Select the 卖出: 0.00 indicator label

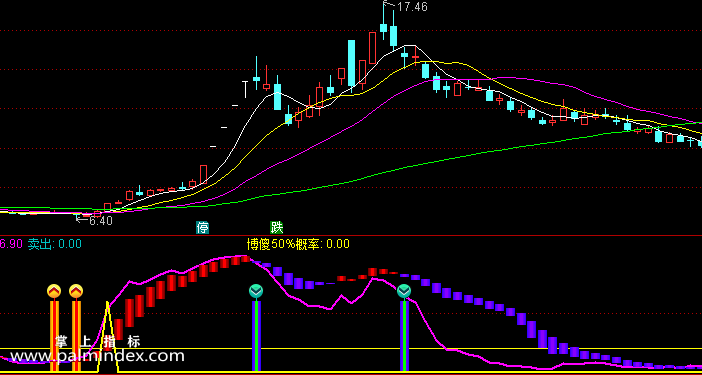[55, 244]
